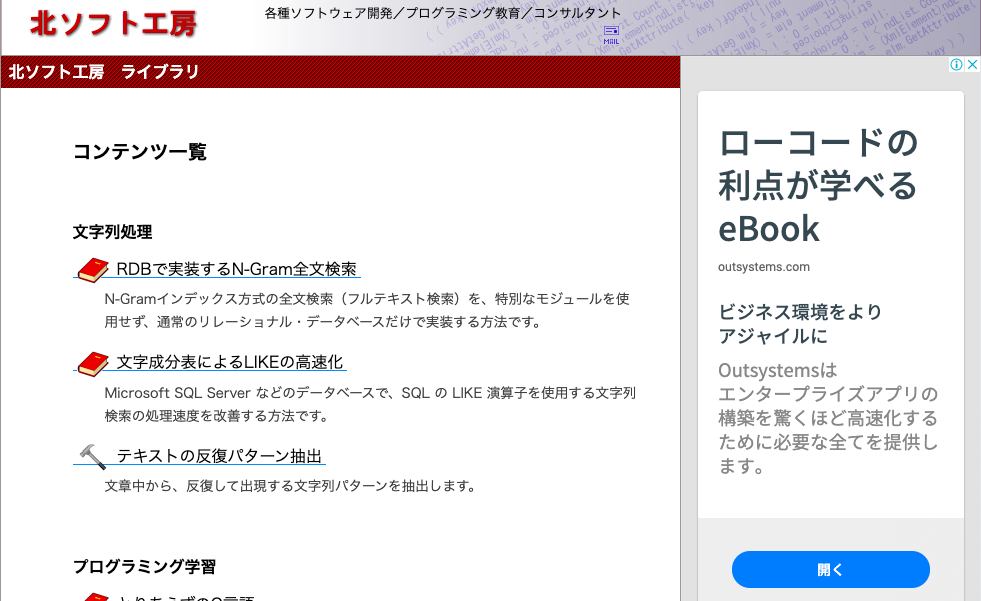Open the RDBで実装するN-Gram全文検索 link

click(236, 269)
